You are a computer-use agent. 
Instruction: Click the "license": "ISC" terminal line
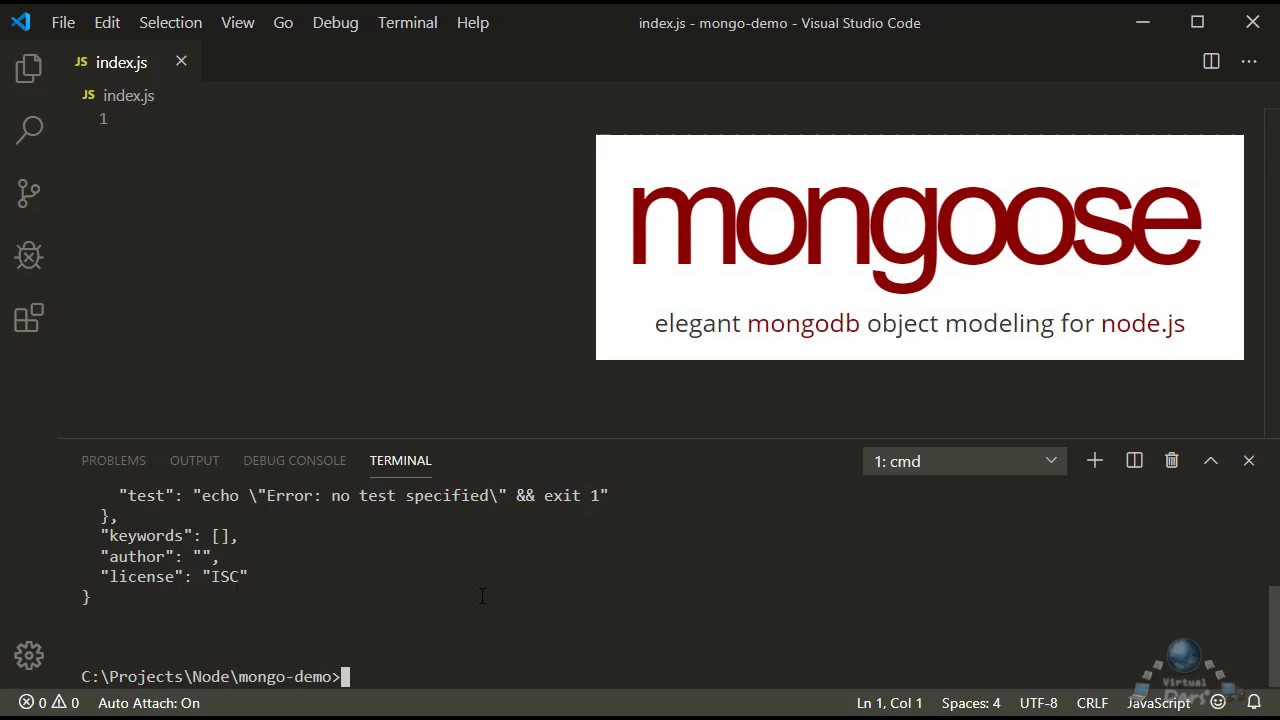174,576
